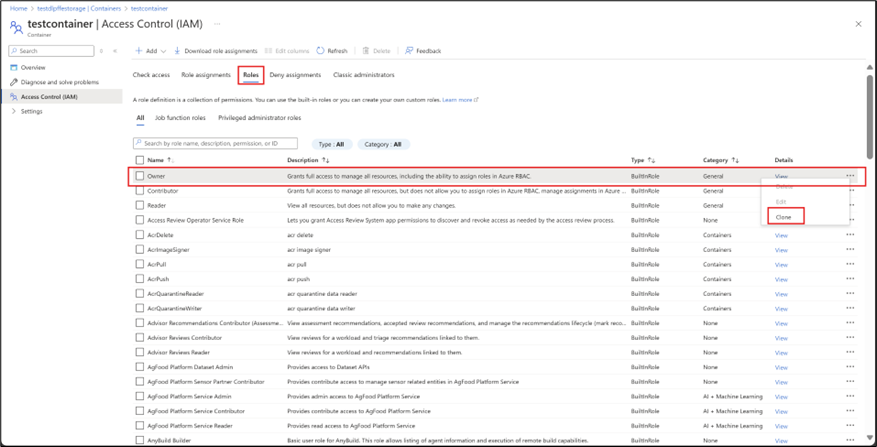Collapse the sidebar with double chevron icon
The width and height of the screenshot is (877, 447).
click(115, 51)
